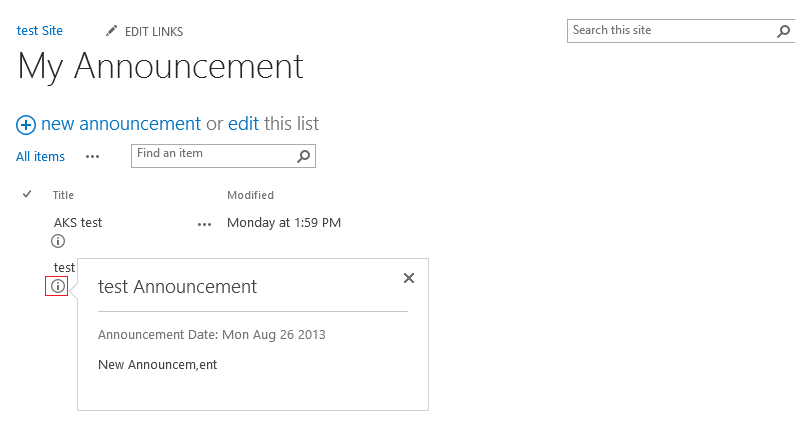This screenshot has height=433, width=795.
Task: Toggle the select-all checkmark in header
Action: click(x=27, y=194)
